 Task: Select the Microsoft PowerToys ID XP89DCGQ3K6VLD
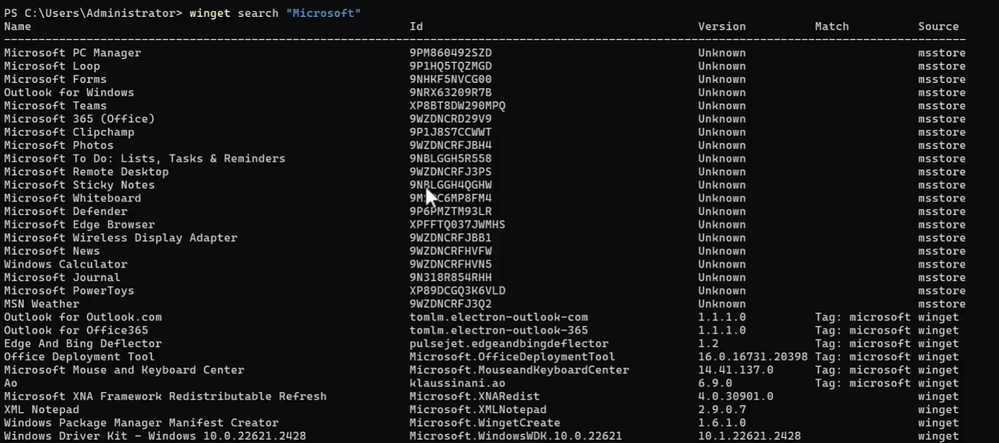click(457, 291)
